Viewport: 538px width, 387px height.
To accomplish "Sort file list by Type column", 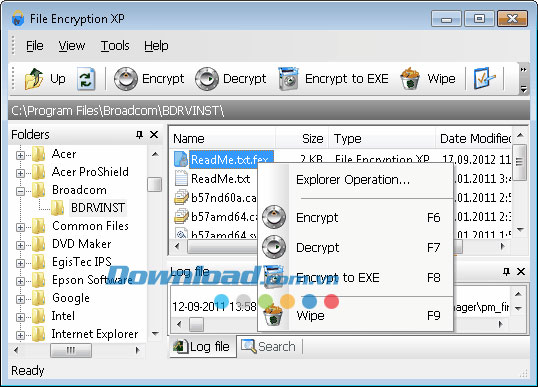I will (382, 139).
